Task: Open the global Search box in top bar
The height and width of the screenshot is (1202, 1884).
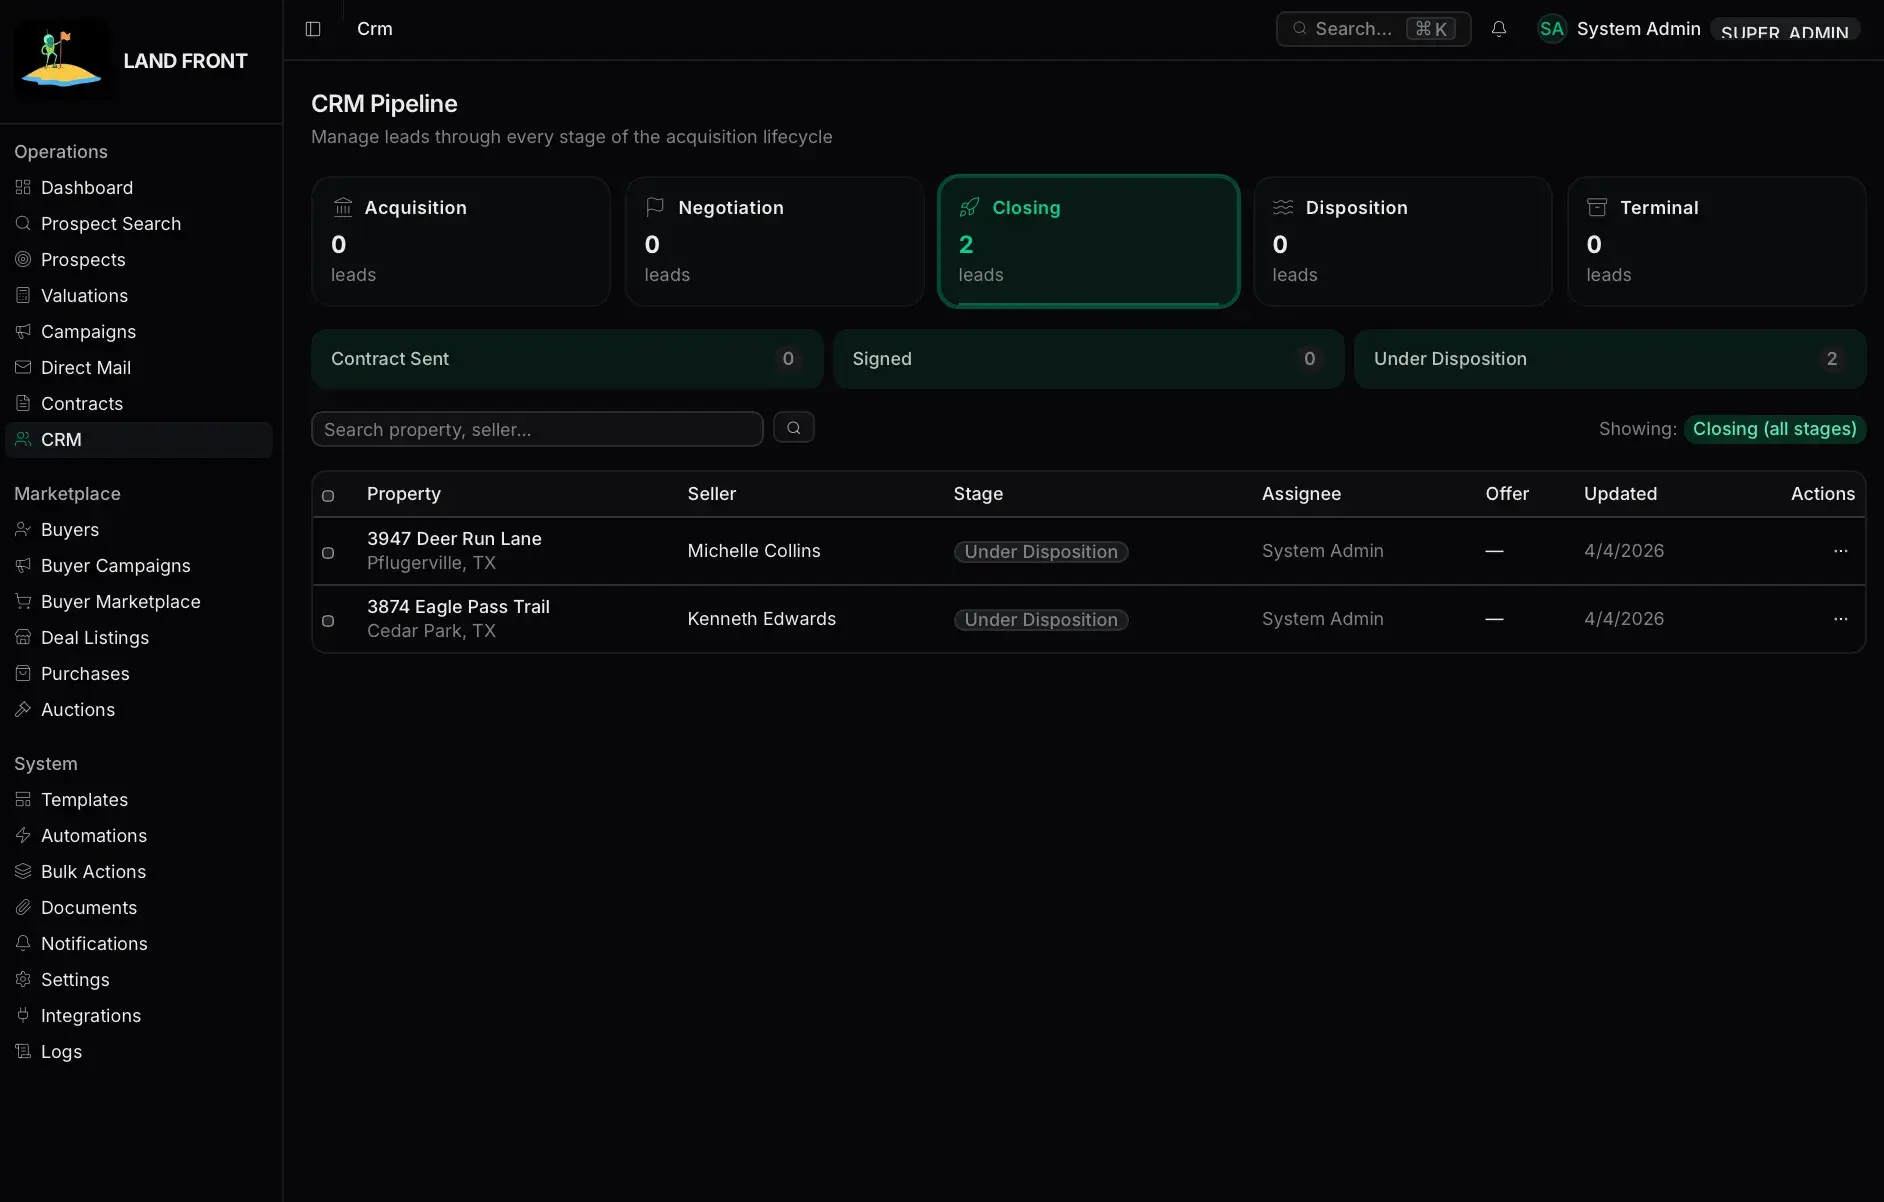Action: pos(1373,29)
